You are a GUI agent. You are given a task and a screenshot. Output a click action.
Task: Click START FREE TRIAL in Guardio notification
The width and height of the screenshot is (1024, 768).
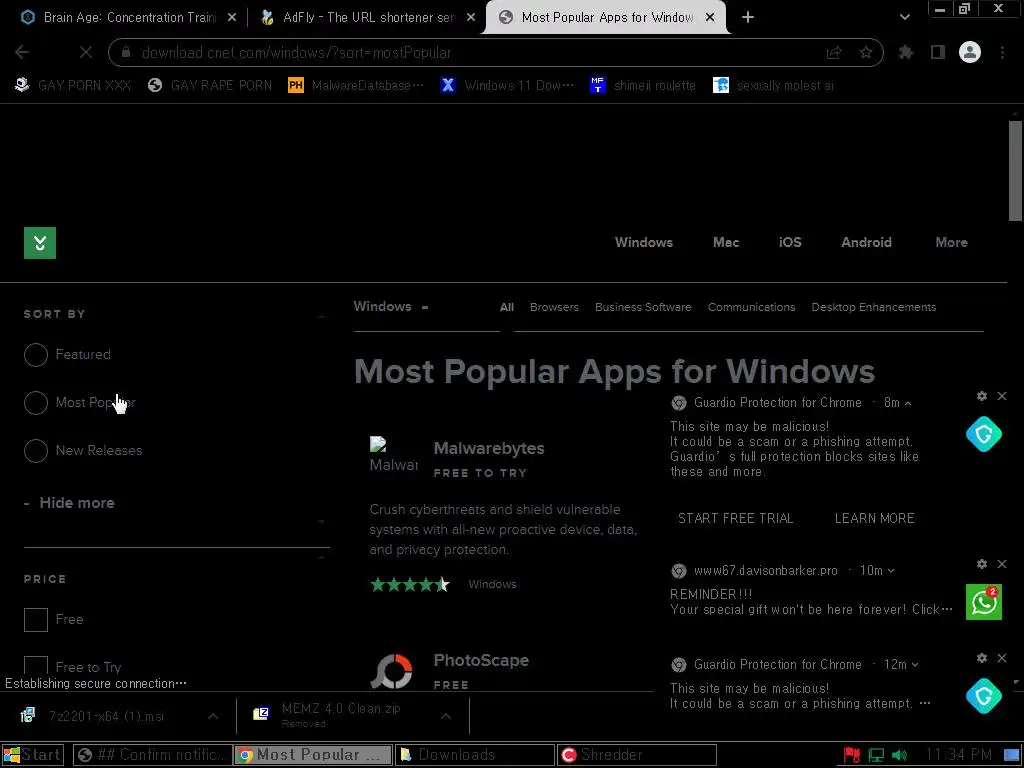735,519
